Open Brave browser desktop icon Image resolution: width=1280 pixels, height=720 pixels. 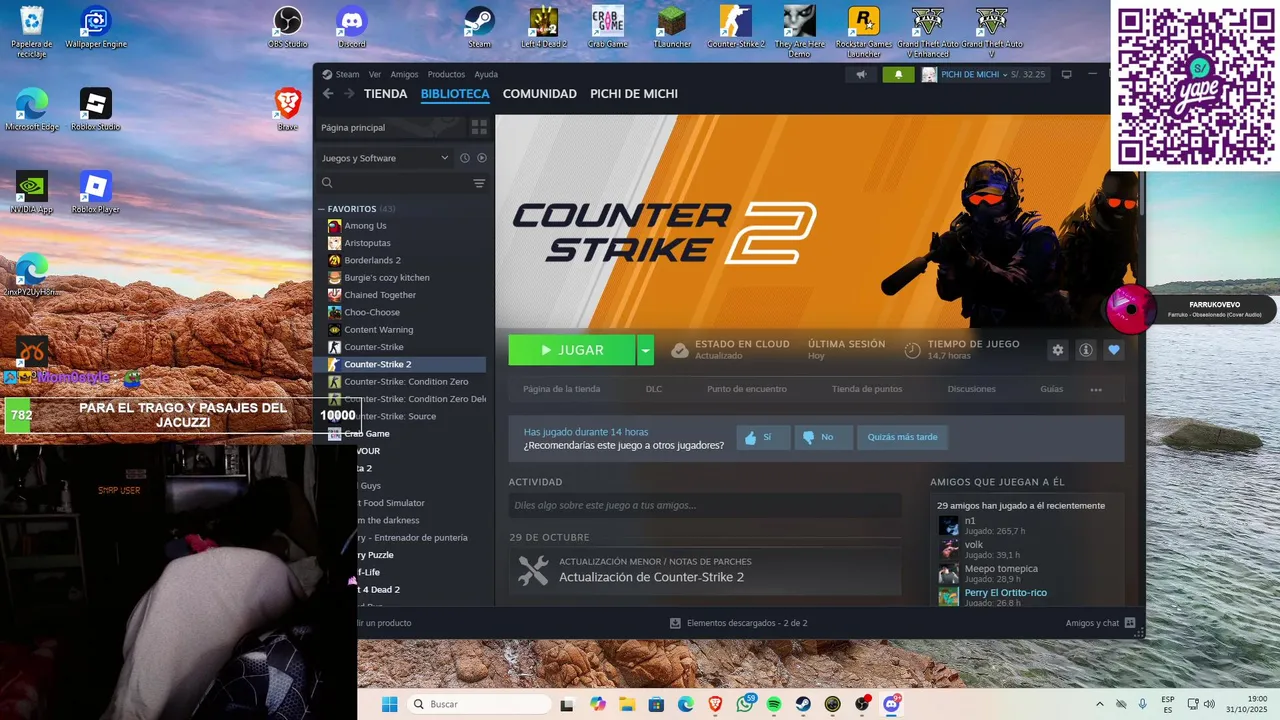(x=288, y=110)
